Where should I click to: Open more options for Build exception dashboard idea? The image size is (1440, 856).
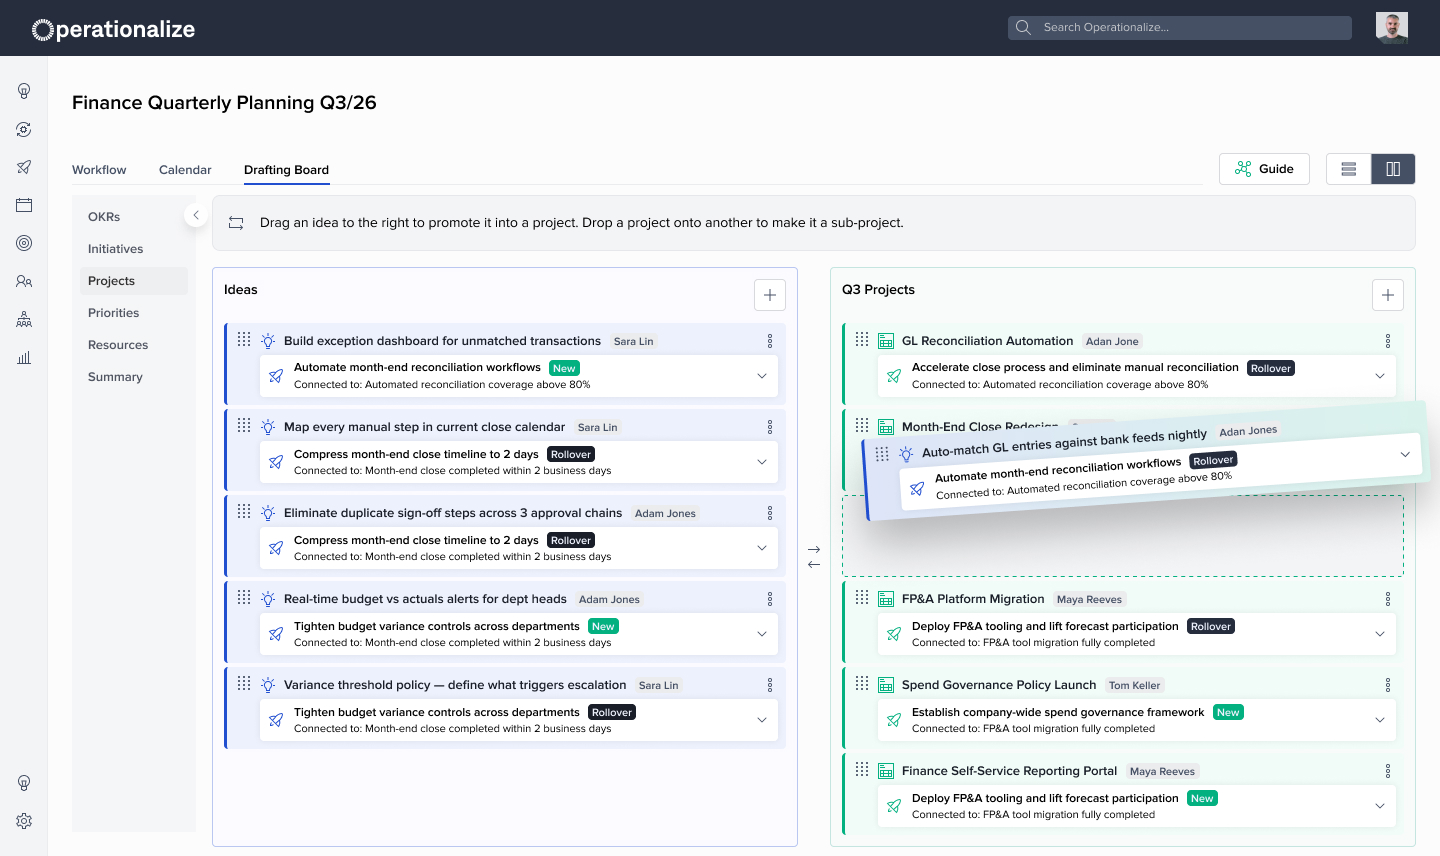(770, 341)
